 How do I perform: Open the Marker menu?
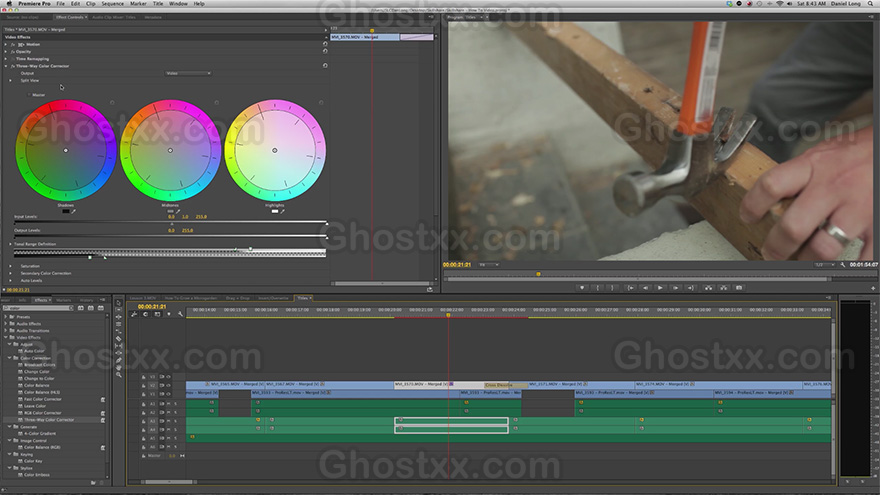[138, 3]
